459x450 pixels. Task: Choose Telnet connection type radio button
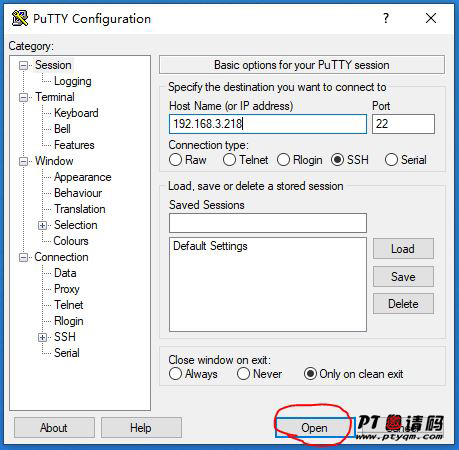[229, 160]
